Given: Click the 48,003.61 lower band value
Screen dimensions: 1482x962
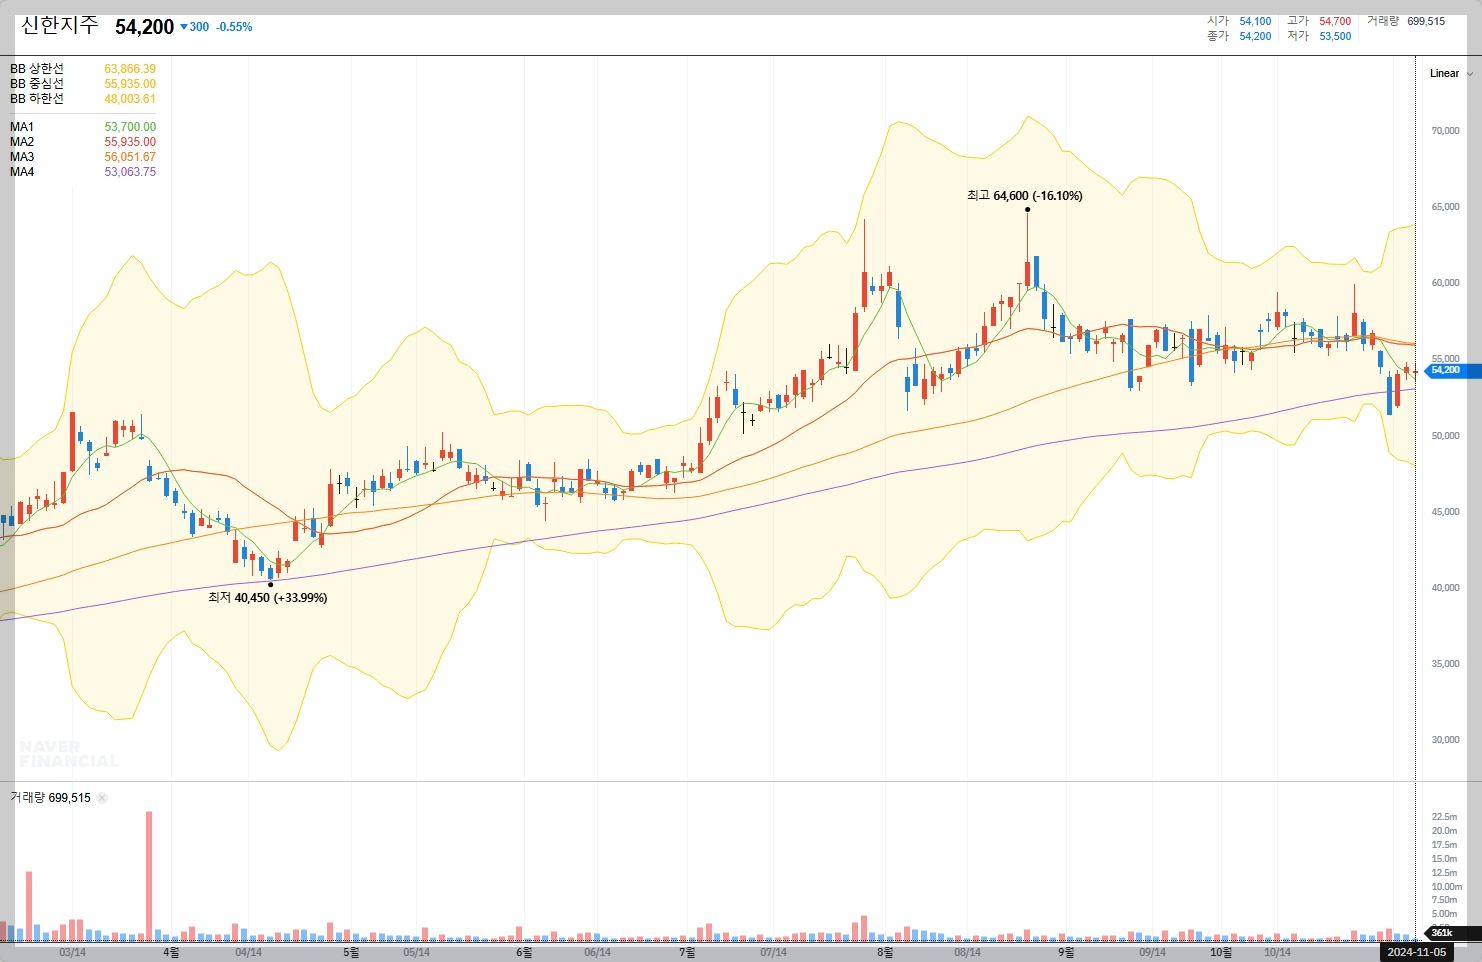Looking at the screenshot, I should click(130, 99).
